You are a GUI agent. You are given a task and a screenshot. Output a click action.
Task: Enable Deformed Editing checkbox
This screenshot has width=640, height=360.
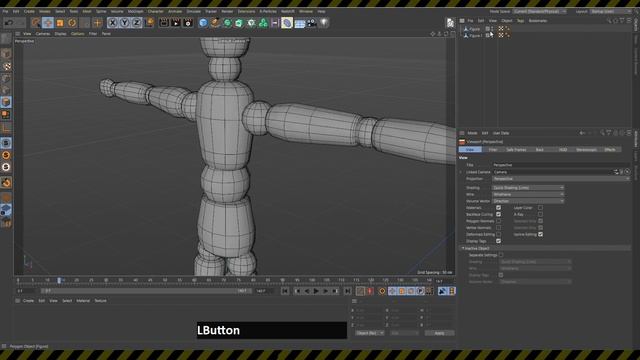click(x=498, y=234)
